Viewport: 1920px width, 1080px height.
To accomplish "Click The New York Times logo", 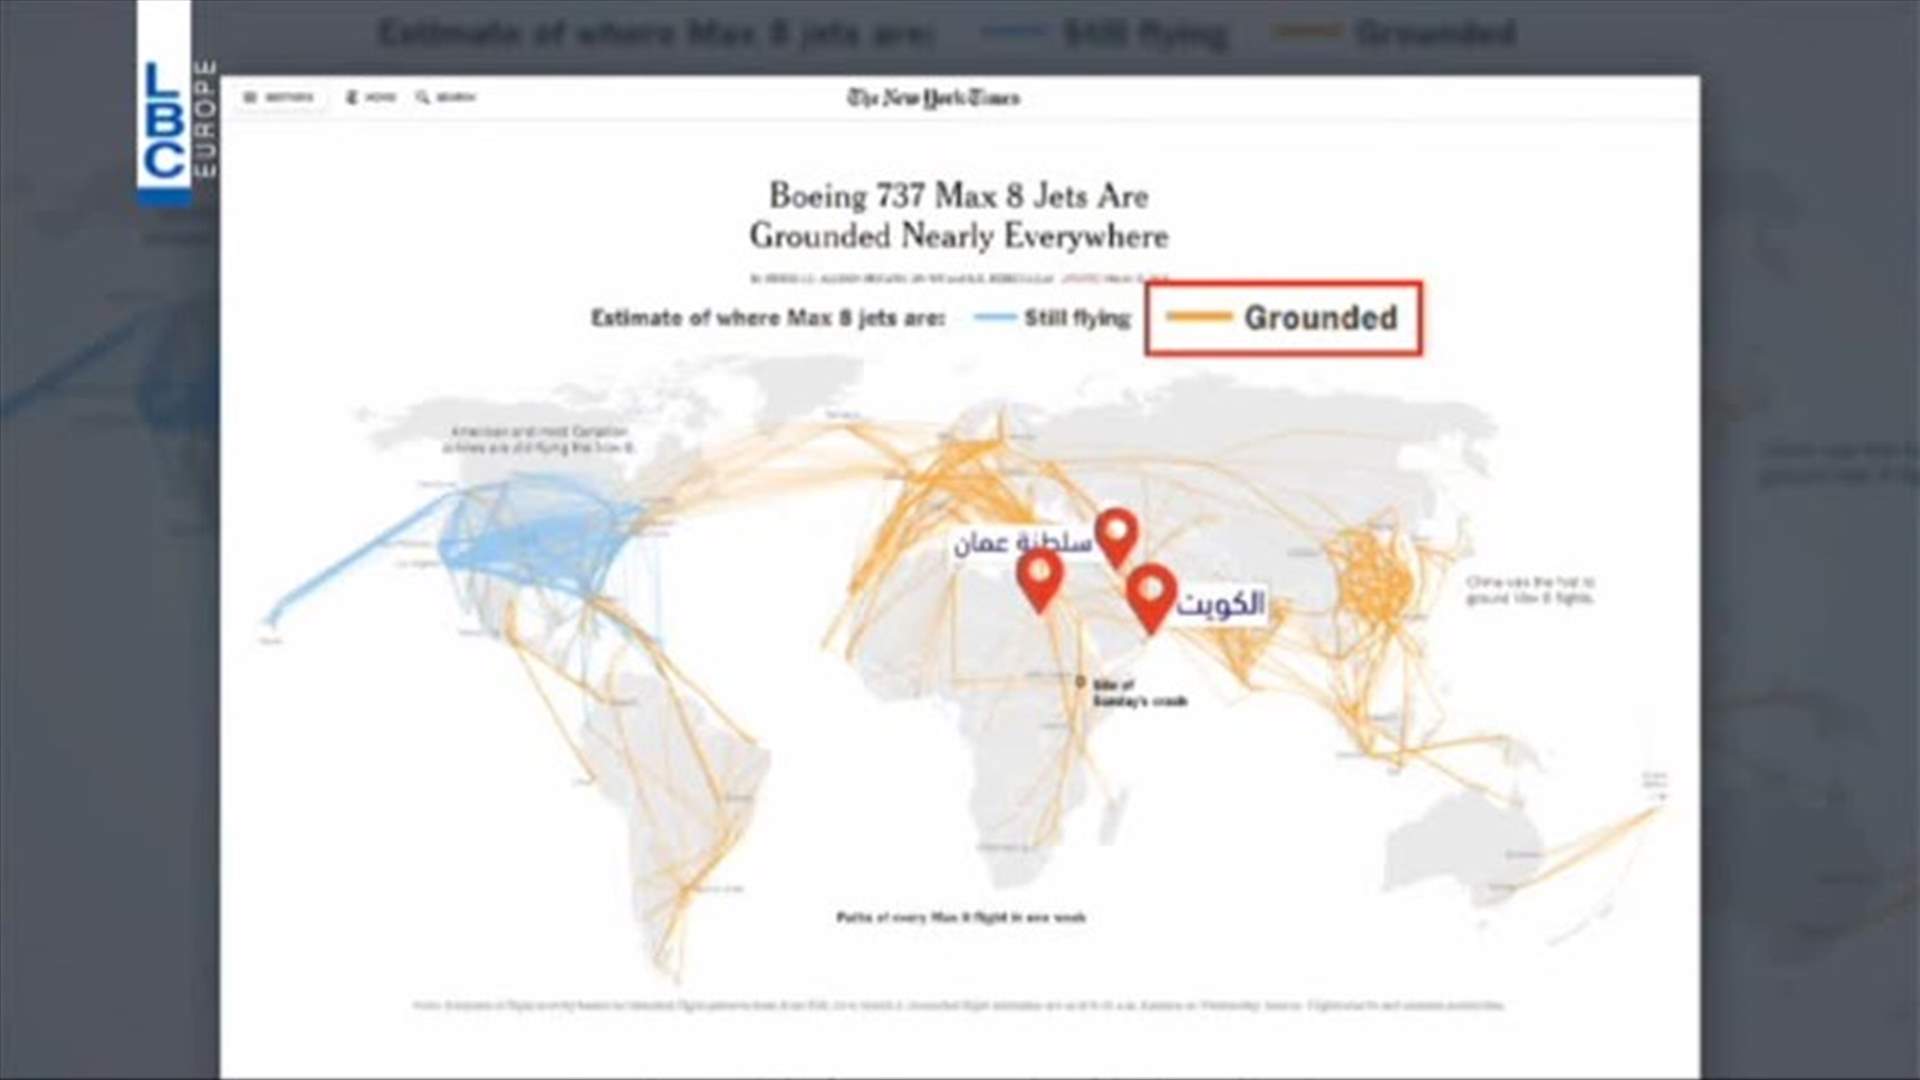I will 933,98.
